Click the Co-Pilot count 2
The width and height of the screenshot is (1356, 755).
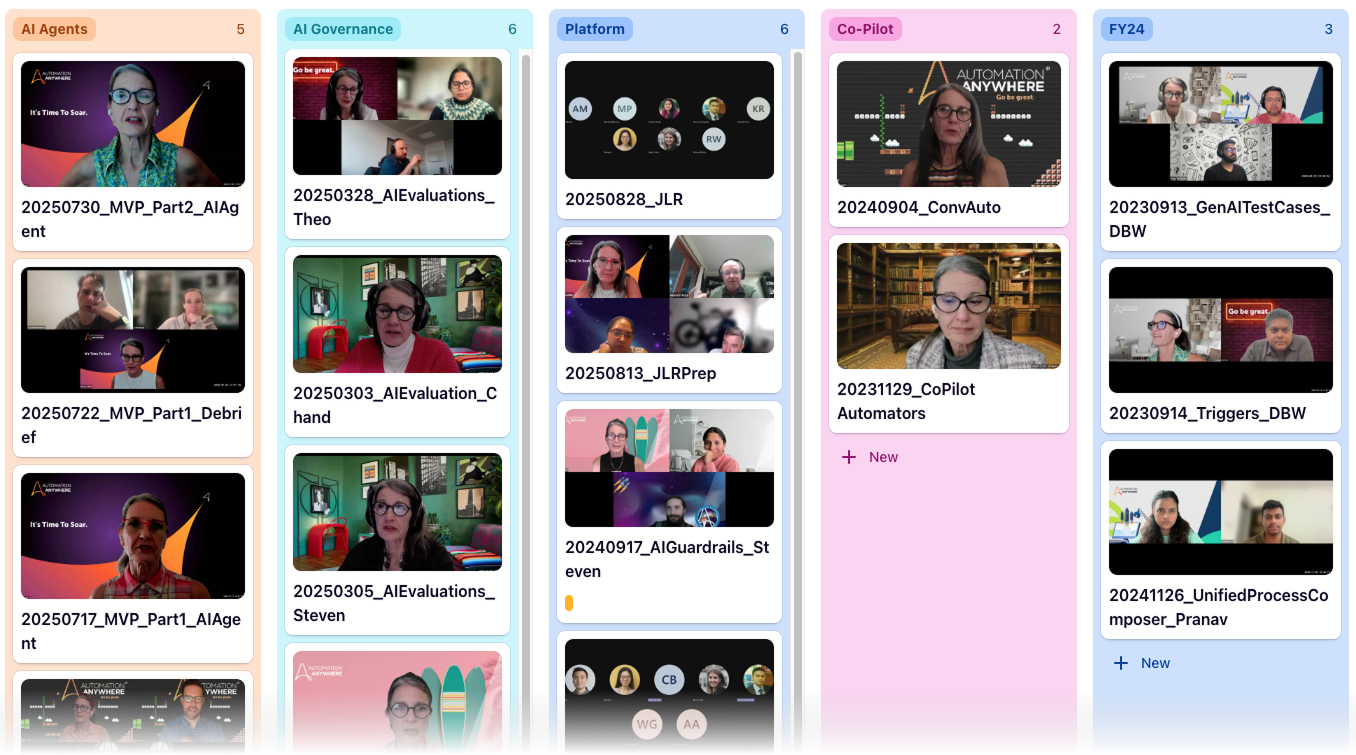click(x=1056, y=29)
